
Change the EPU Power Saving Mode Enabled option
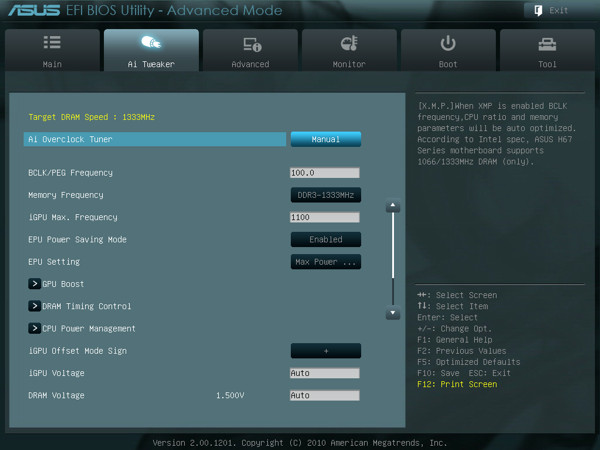(326, 240)
